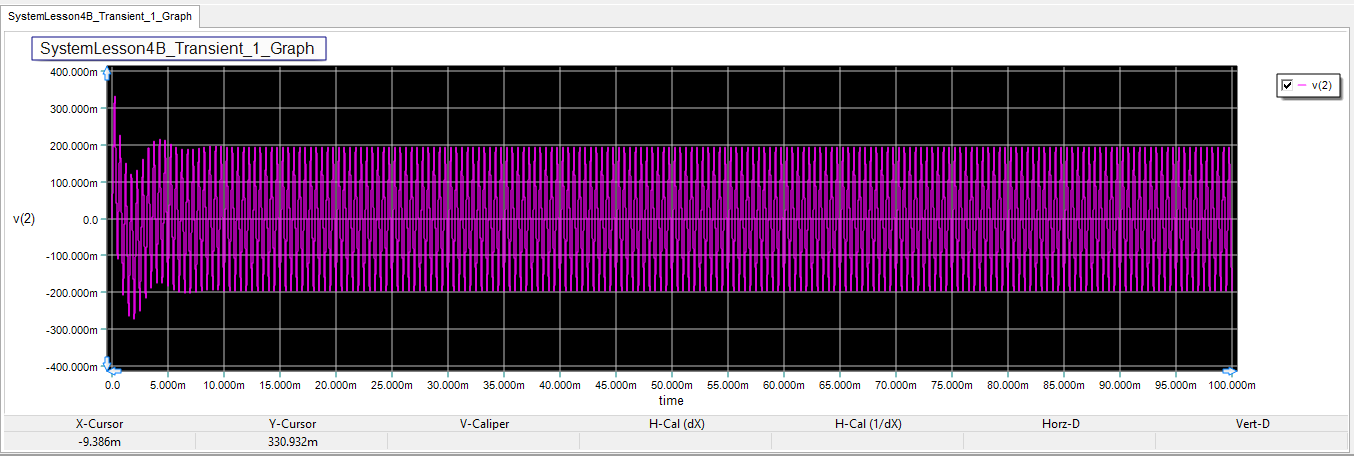Click the 45.000m time axis label
The image size is (1354, 456).
615,385
